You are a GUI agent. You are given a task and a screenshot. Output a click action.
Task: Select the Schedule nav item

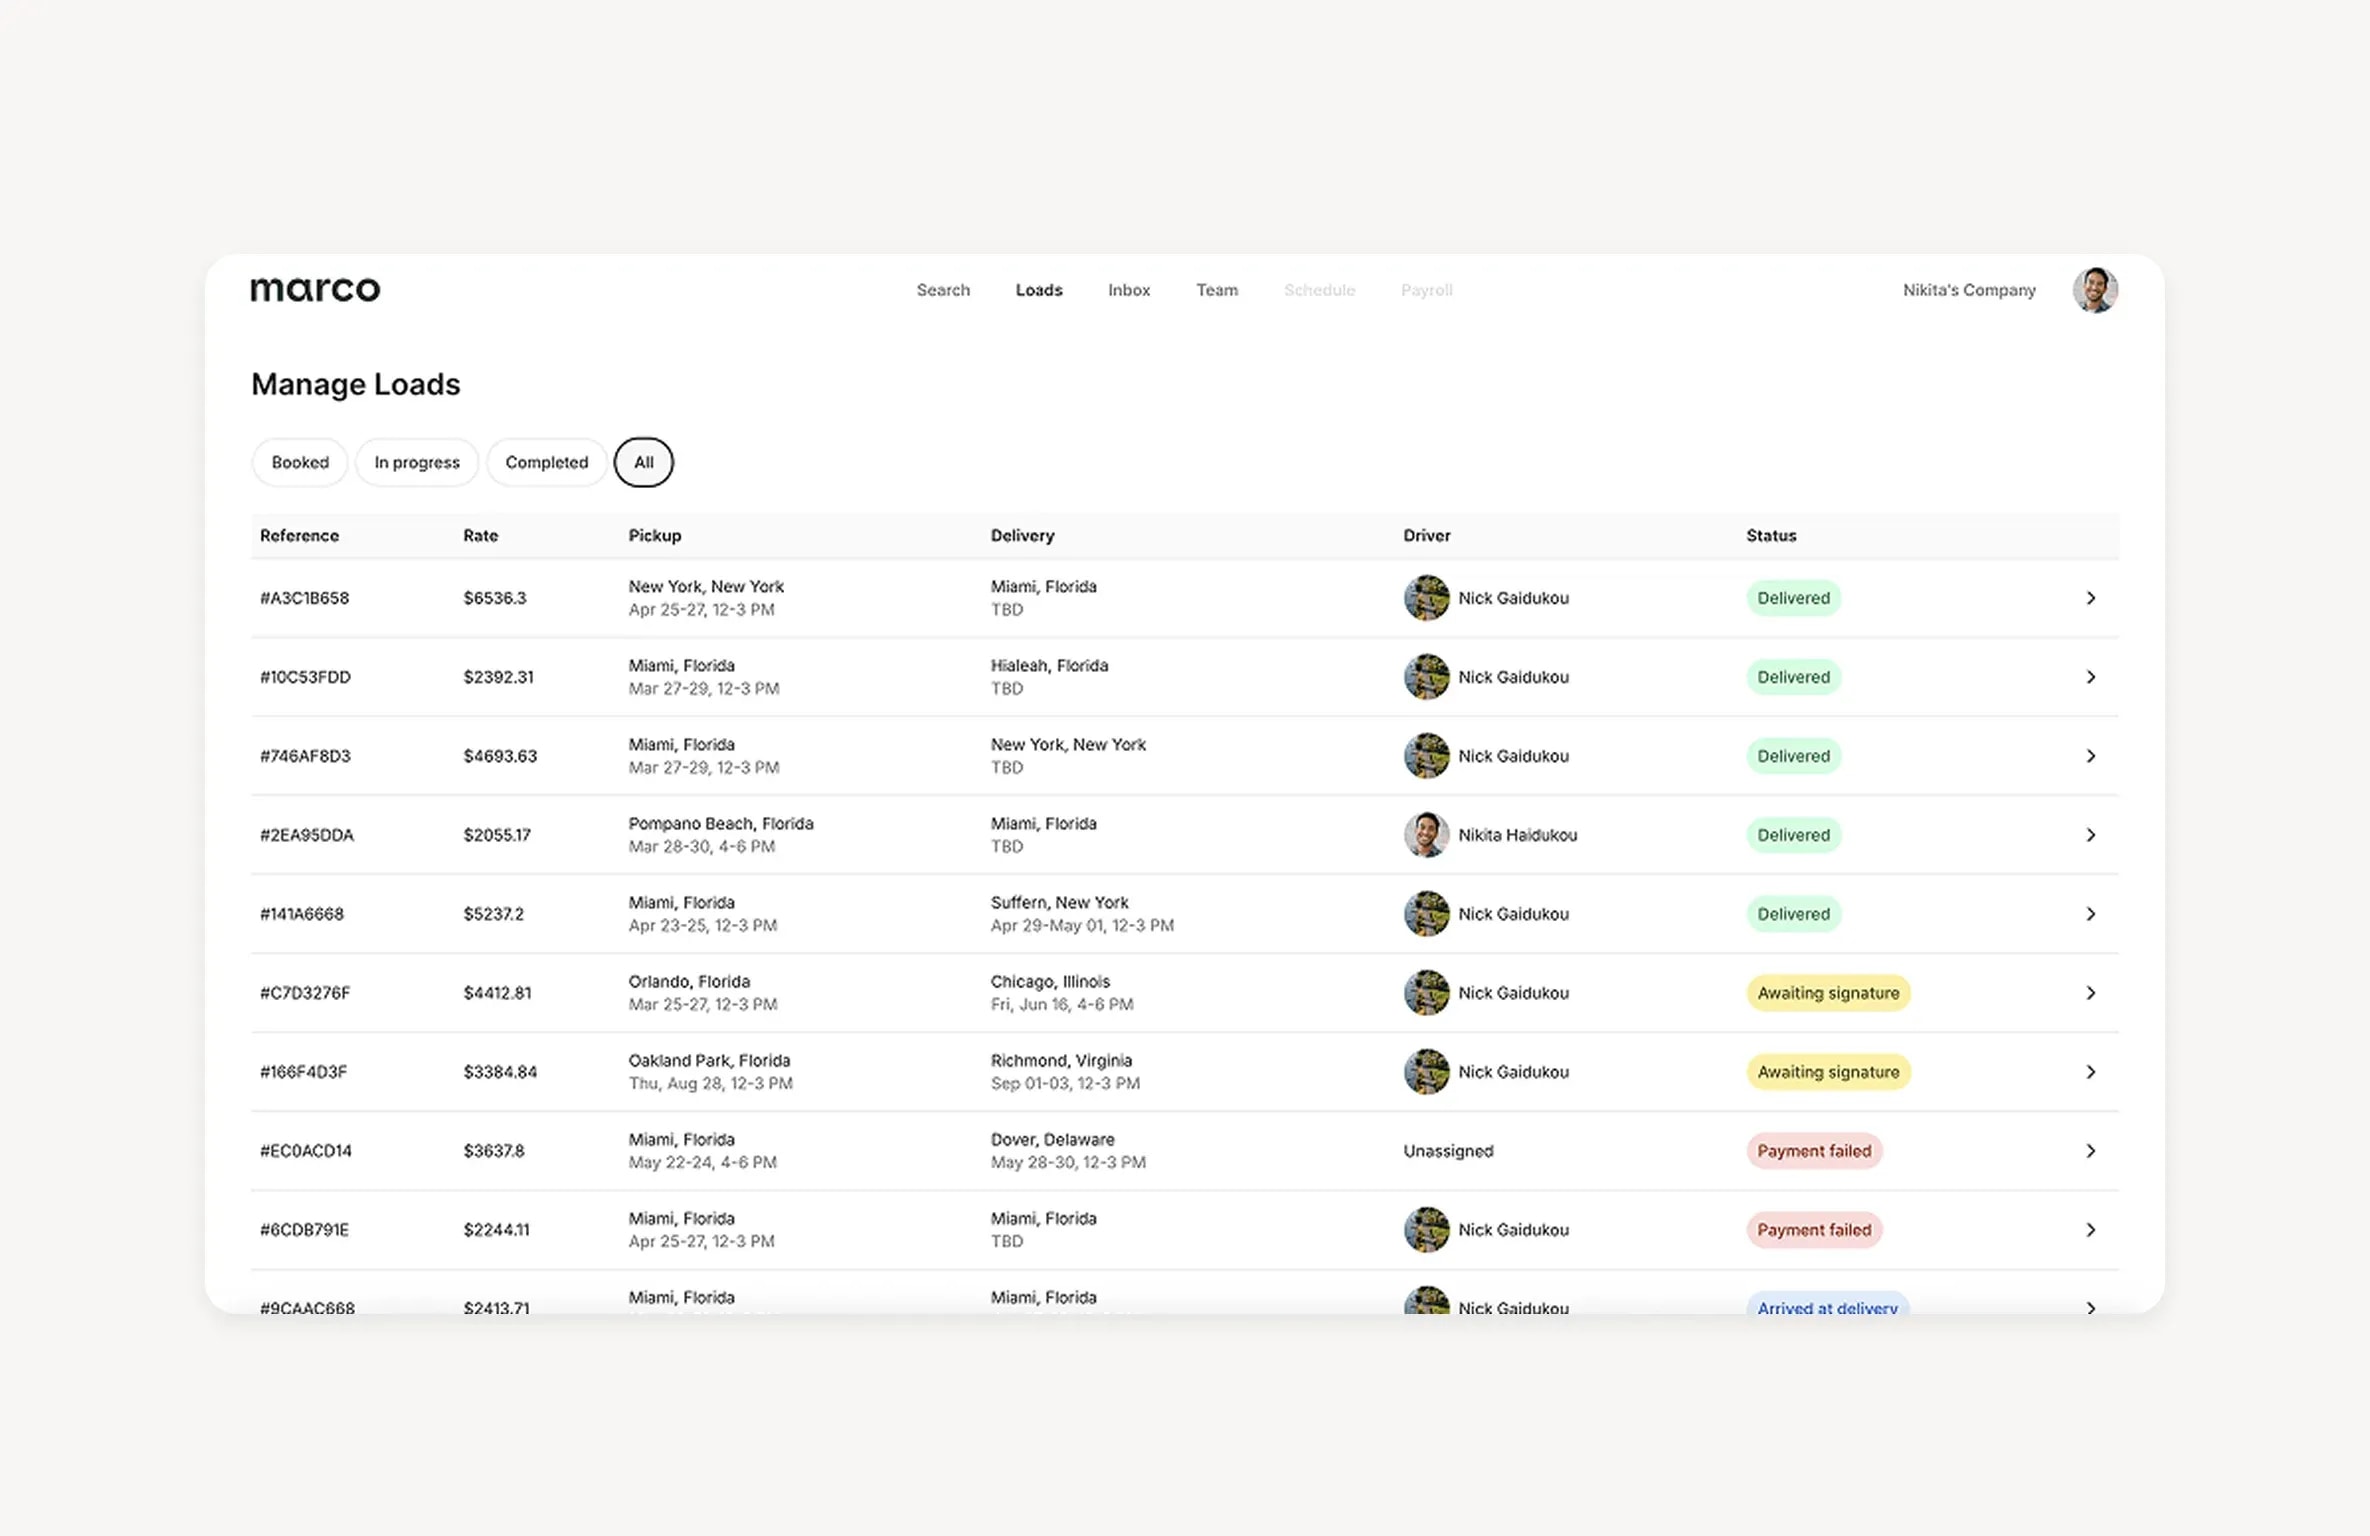[1319, 290]
